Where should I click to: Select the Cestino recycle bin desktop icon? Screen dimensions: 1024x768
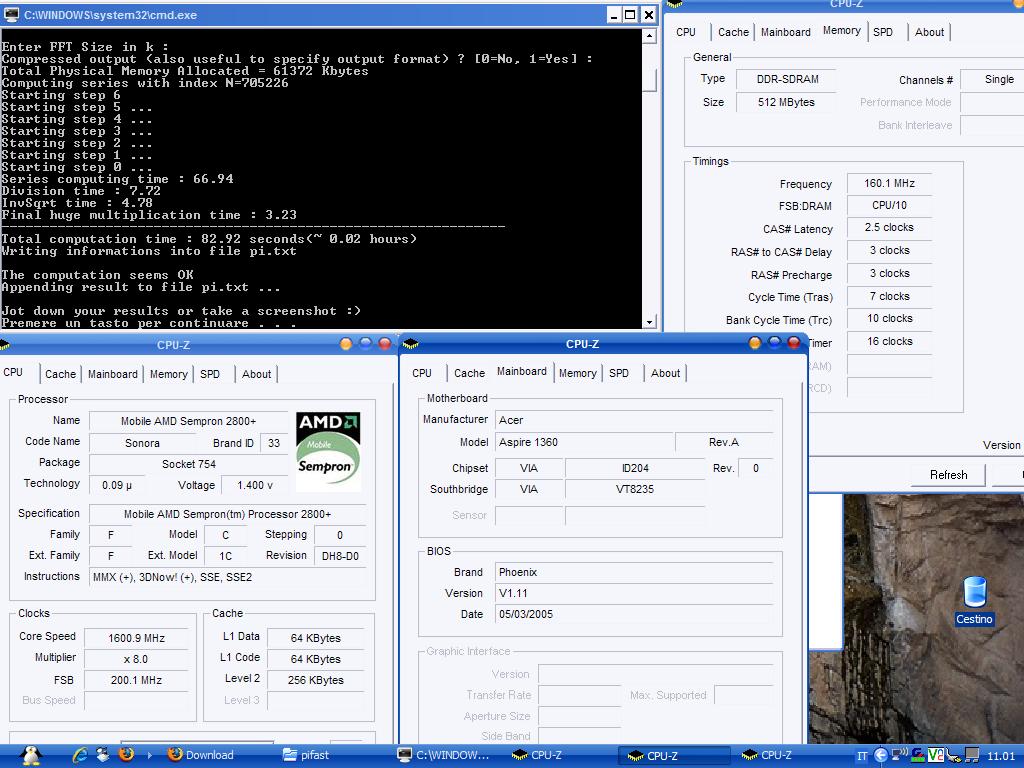974,601
